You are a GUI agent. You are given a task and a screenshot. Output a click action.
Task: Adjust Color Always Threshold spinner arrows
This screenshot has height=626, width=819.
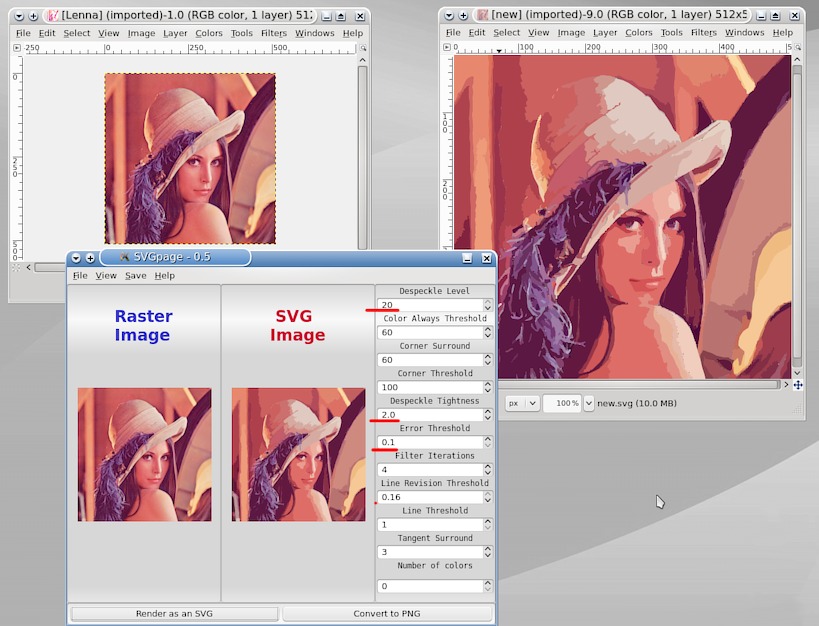coord(488,332)
